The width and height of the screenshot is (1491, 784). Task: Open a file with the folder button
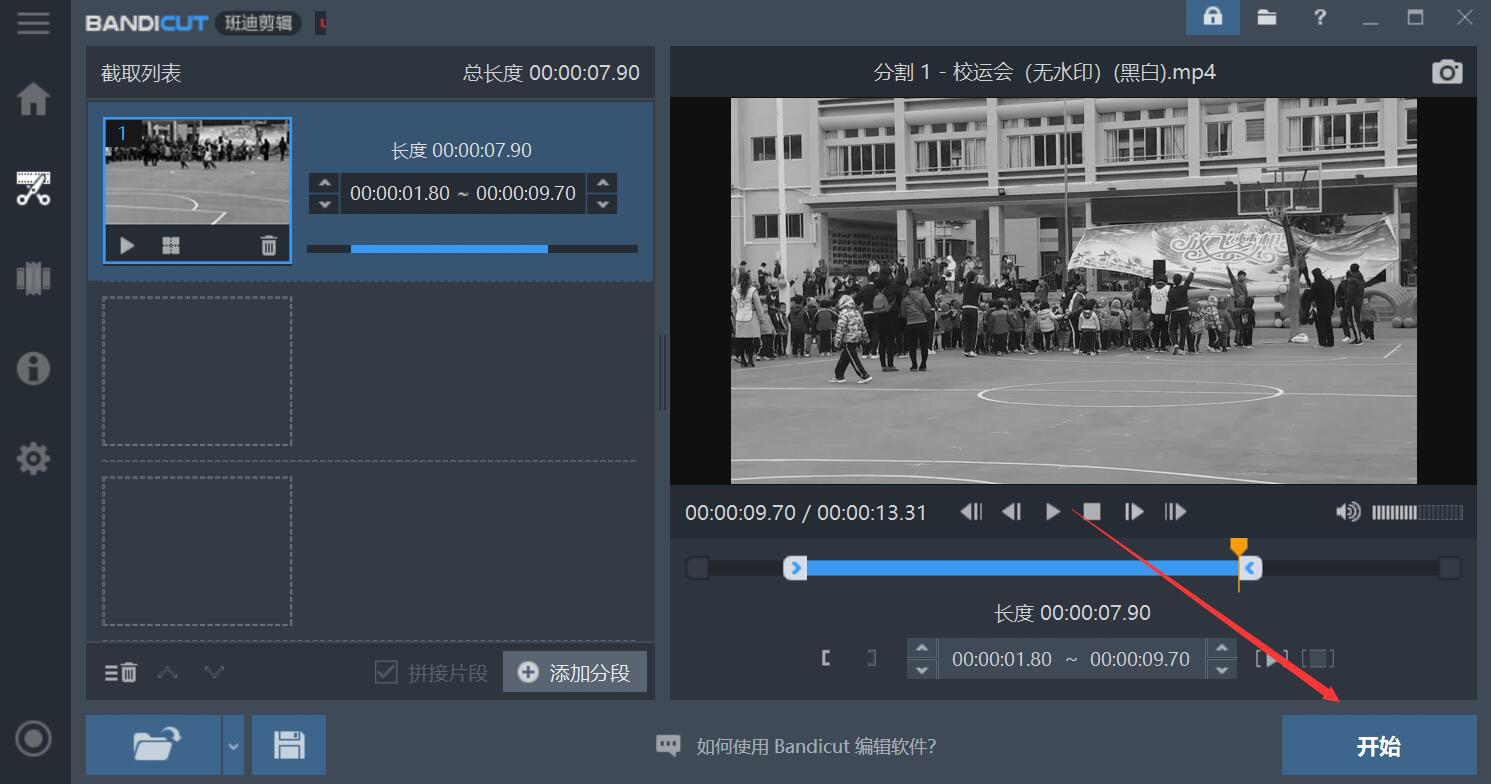point(154,745)
